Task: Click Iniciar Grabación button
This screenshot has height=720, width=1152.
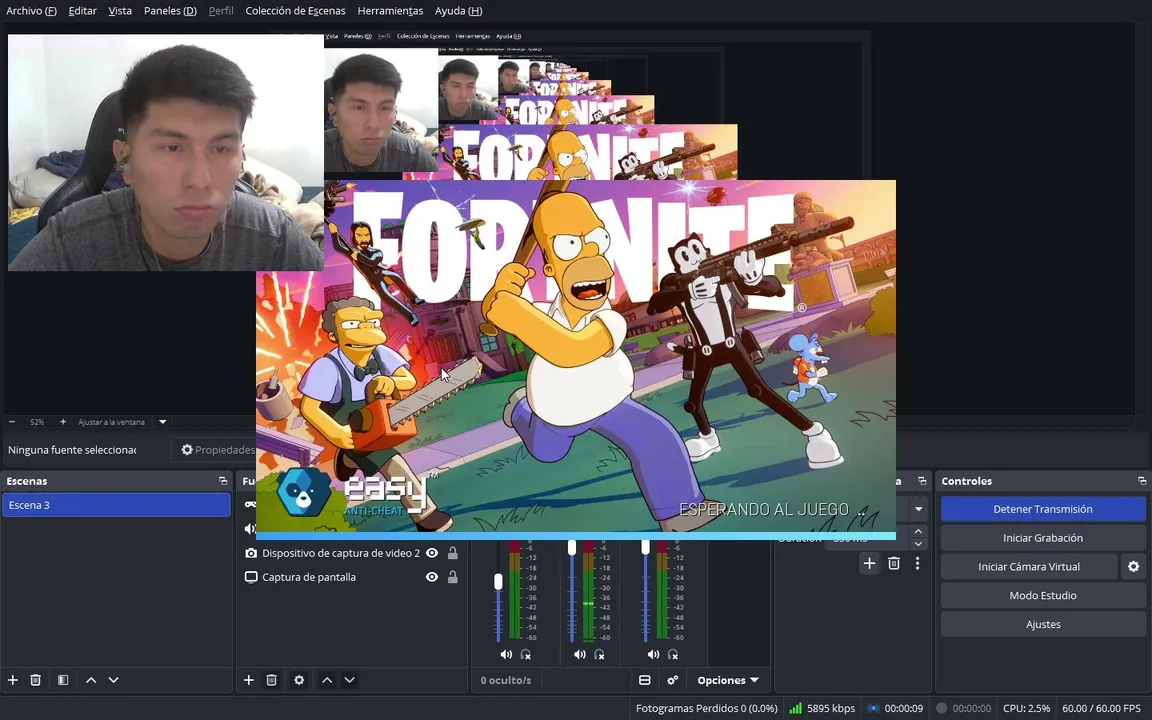Action: click(1043, 538)
